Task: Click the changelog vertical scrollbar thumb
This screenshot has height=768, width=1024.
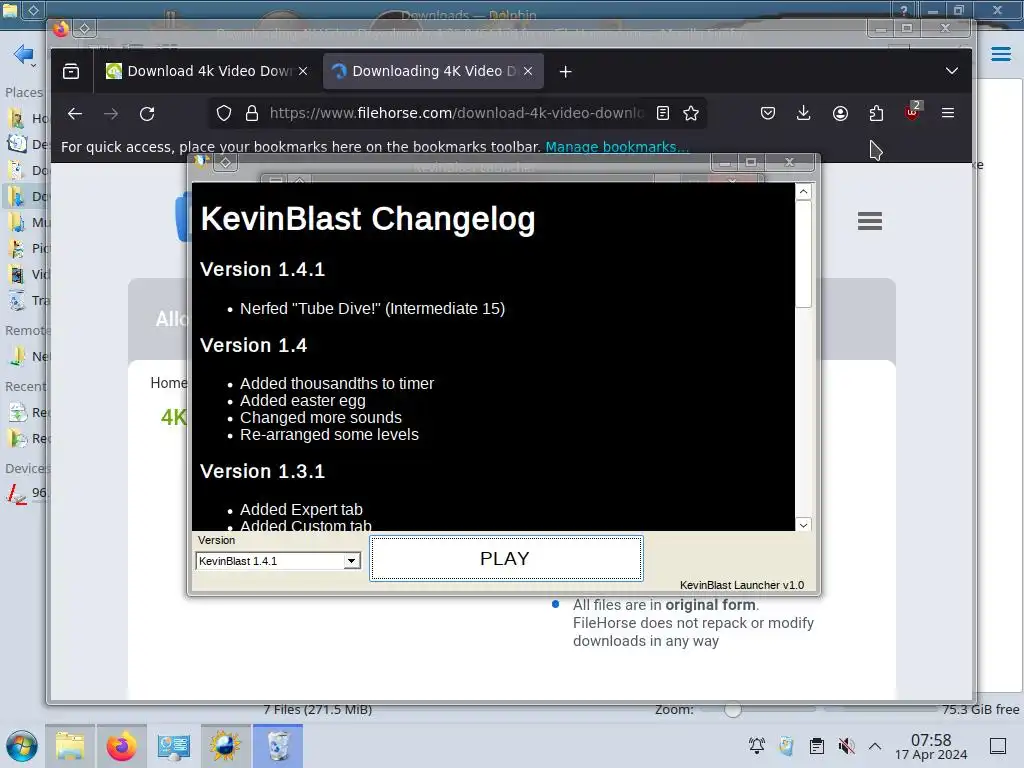Action: pos(803,253)
